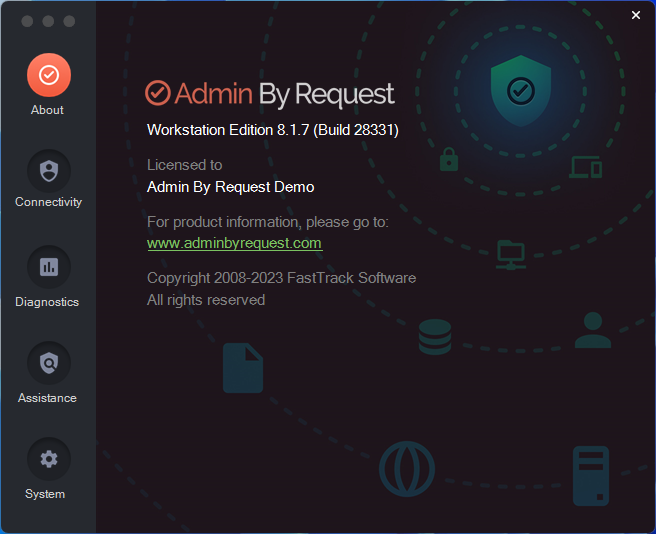Open the Assistance magnifier shield icon
Screen dimensions: 656x534
pyautogui.click(x=49, y=363)
